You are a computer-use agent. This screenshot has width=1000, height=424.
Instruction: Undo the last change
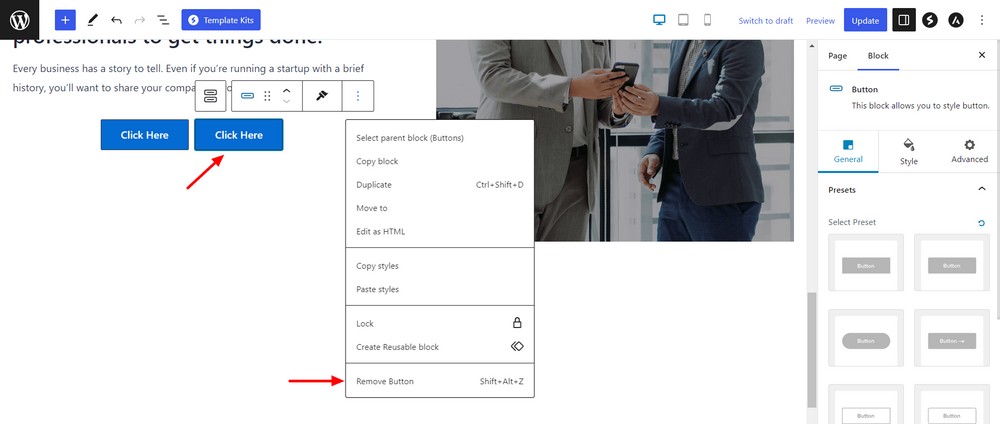coord(116,20)
